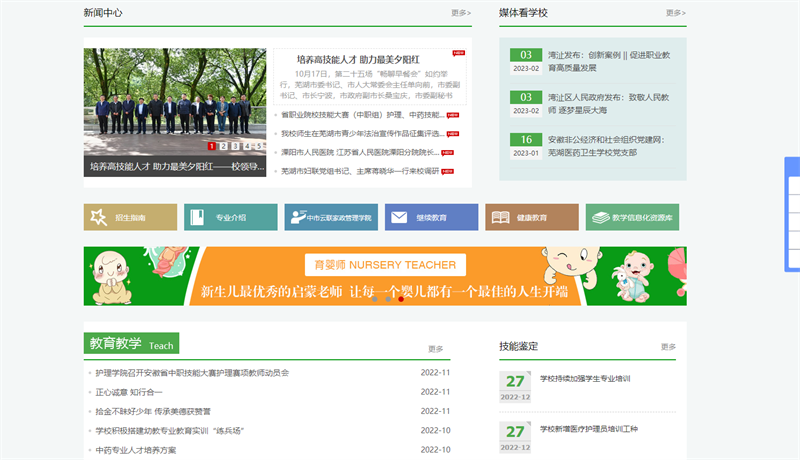Open headline 培养高技能人才 助力最美夕阳红
Viewport: 800px width, 460px height.
click(358, 60)
